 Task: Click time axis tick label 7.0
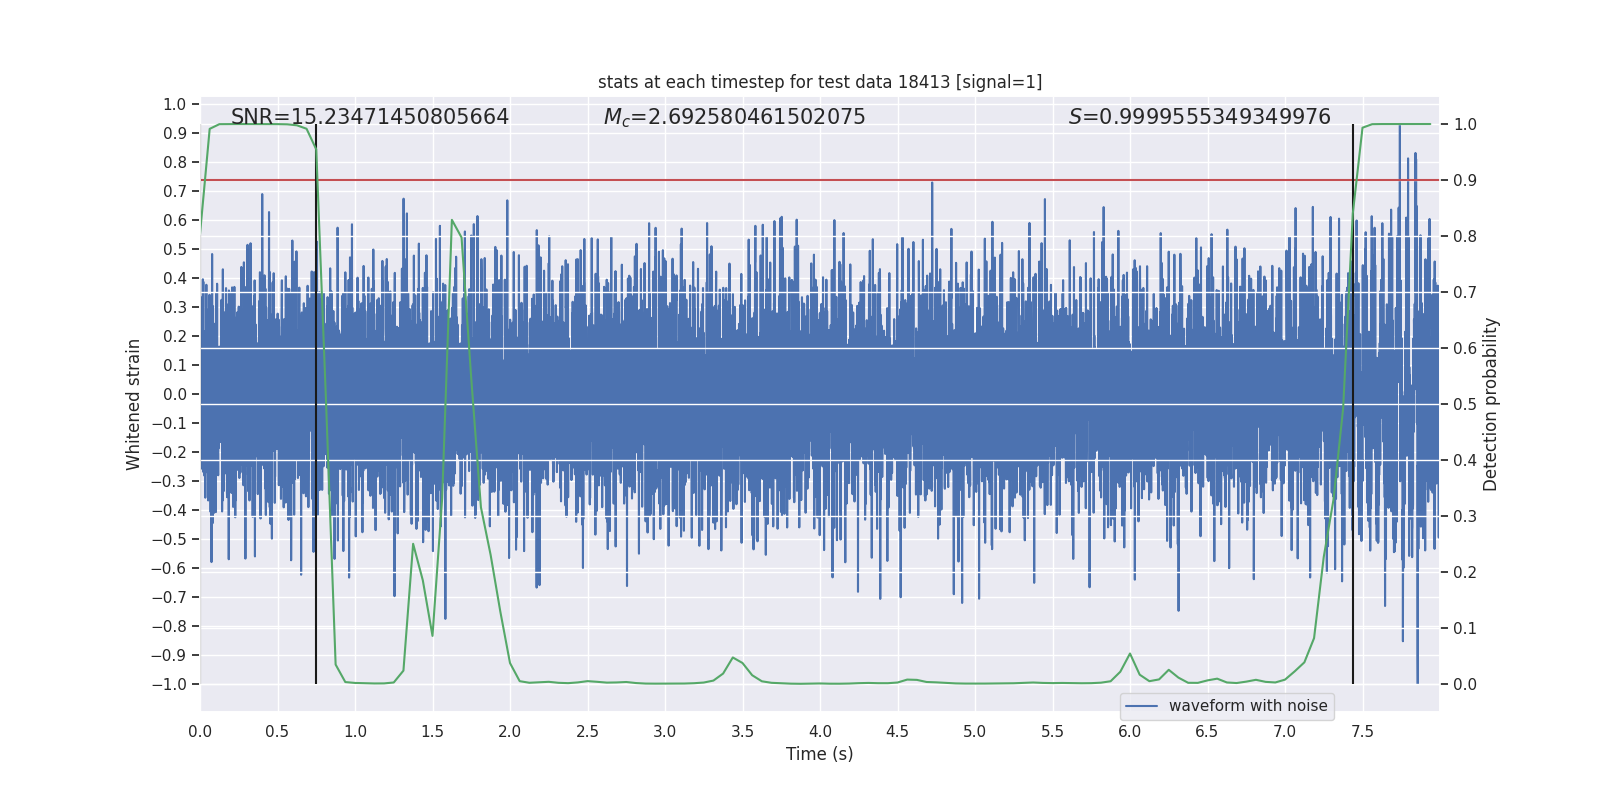click(1285, 731)
